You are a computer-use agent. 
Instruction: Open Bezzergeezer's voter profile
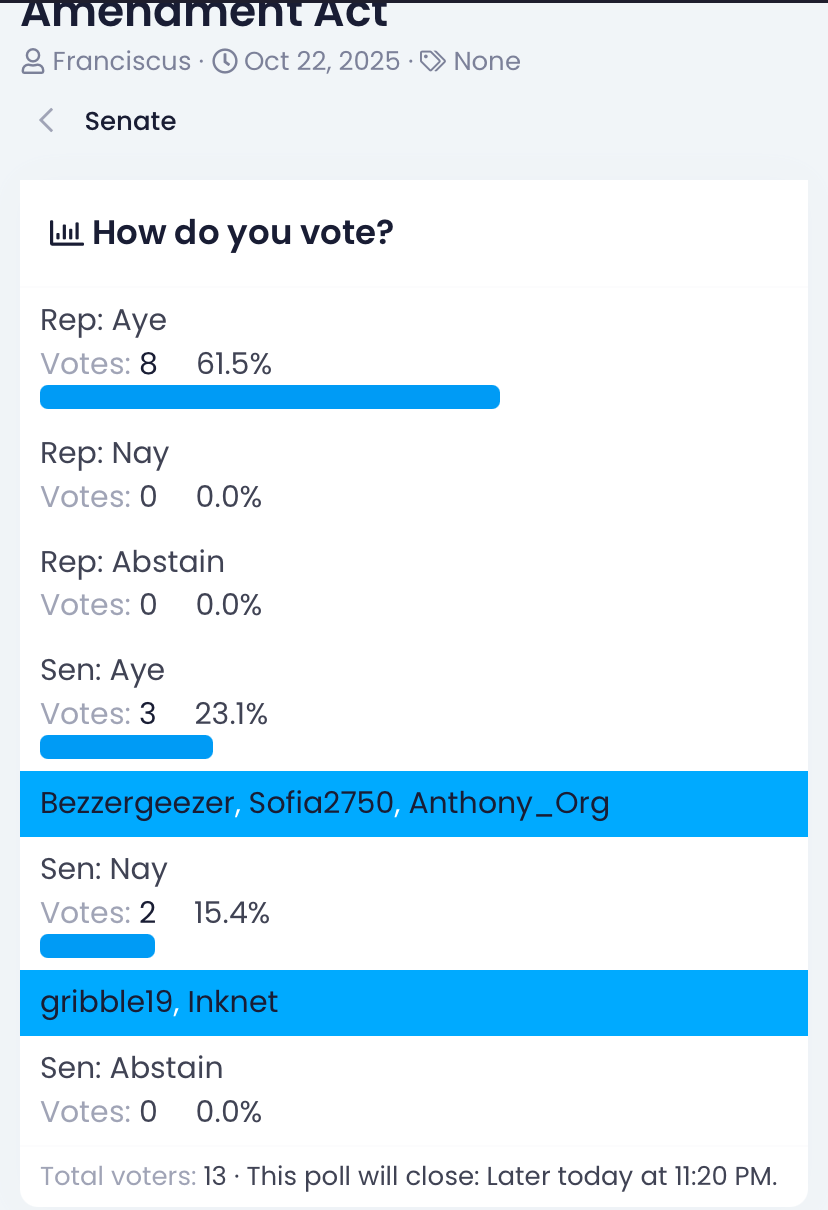pos(136,803)
